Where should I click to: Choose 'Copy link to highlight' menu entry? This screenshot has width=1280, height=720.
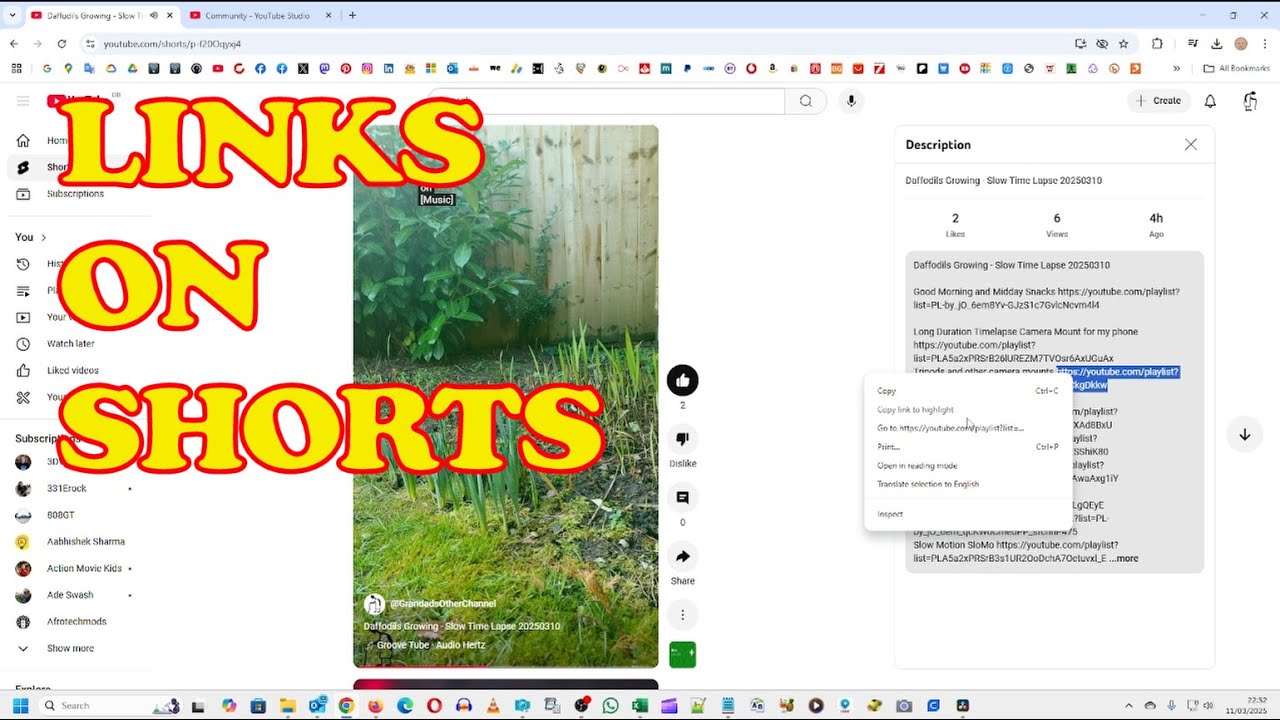click(967, 409)
